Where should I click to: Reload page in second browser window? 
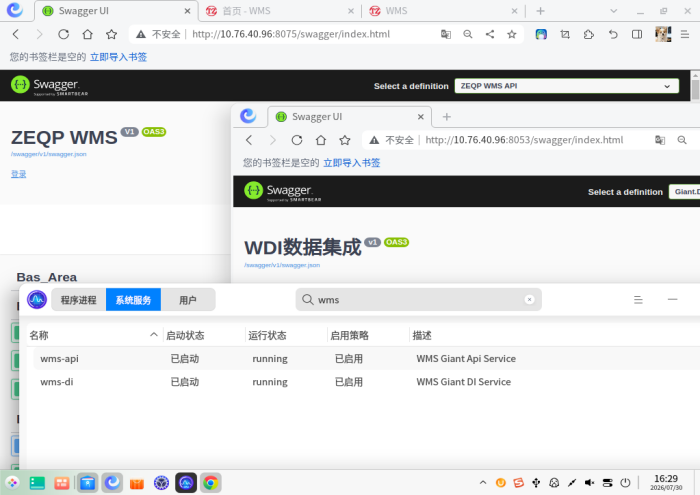[297, 140]
